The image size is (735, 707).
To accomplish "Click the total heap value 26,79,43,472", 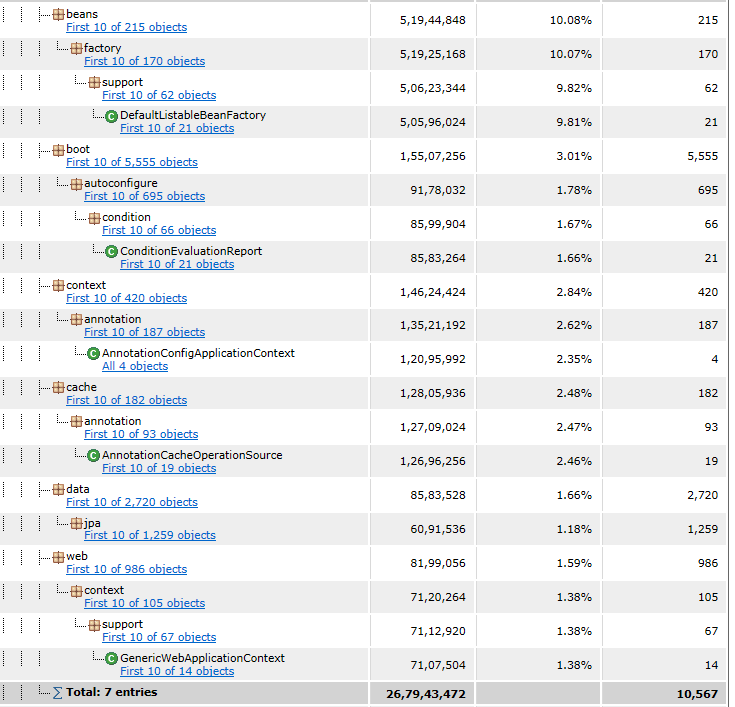I will click(x=426, y=694).
